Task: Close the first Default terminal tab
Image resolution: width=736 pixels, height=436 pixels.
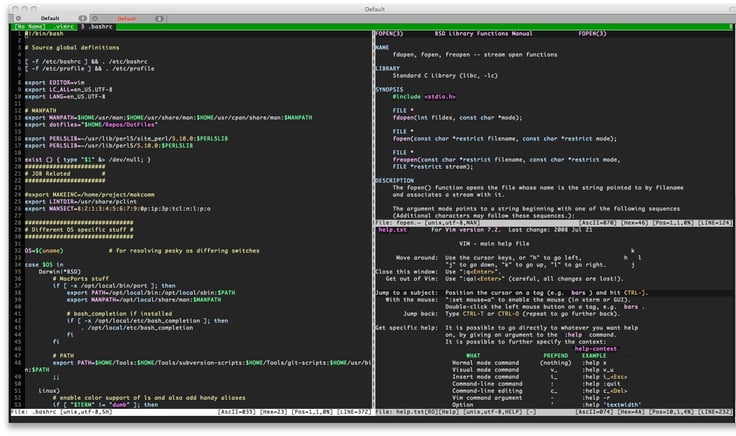Action: point(18,18)
